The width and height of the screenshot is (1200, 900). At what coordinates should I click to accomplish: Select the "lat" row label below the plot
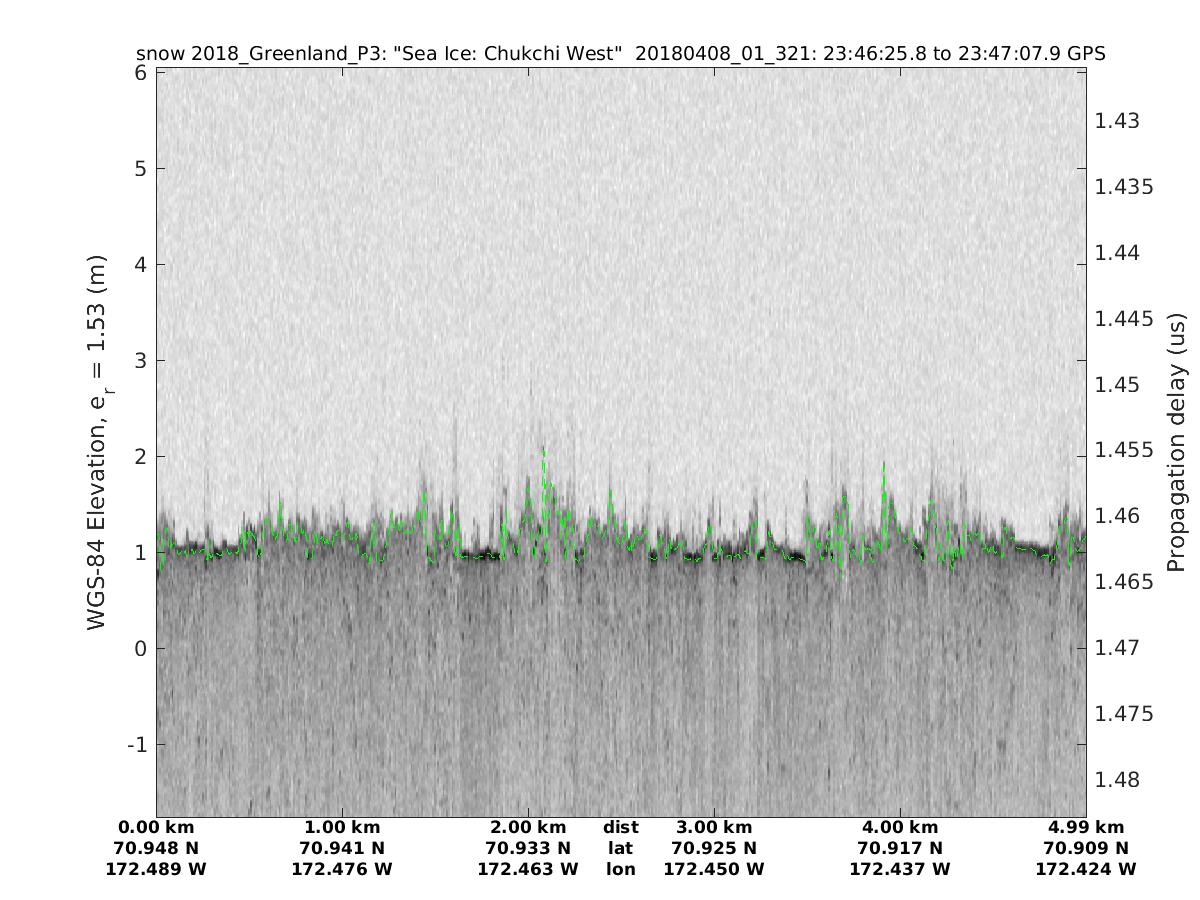coord(620,848)
